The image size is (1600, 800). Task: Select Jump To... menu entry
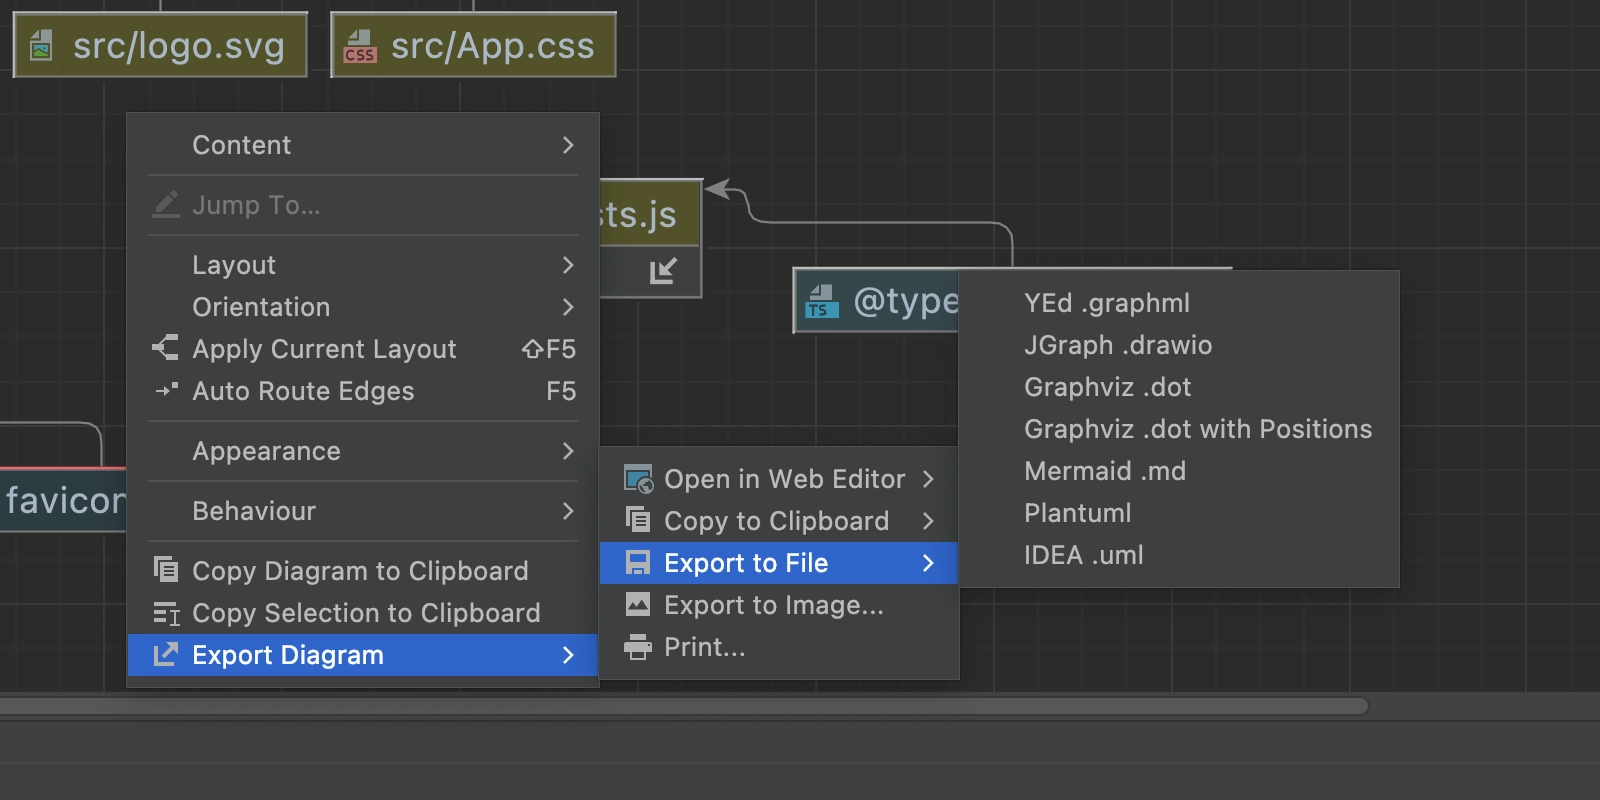click(363, 205)
